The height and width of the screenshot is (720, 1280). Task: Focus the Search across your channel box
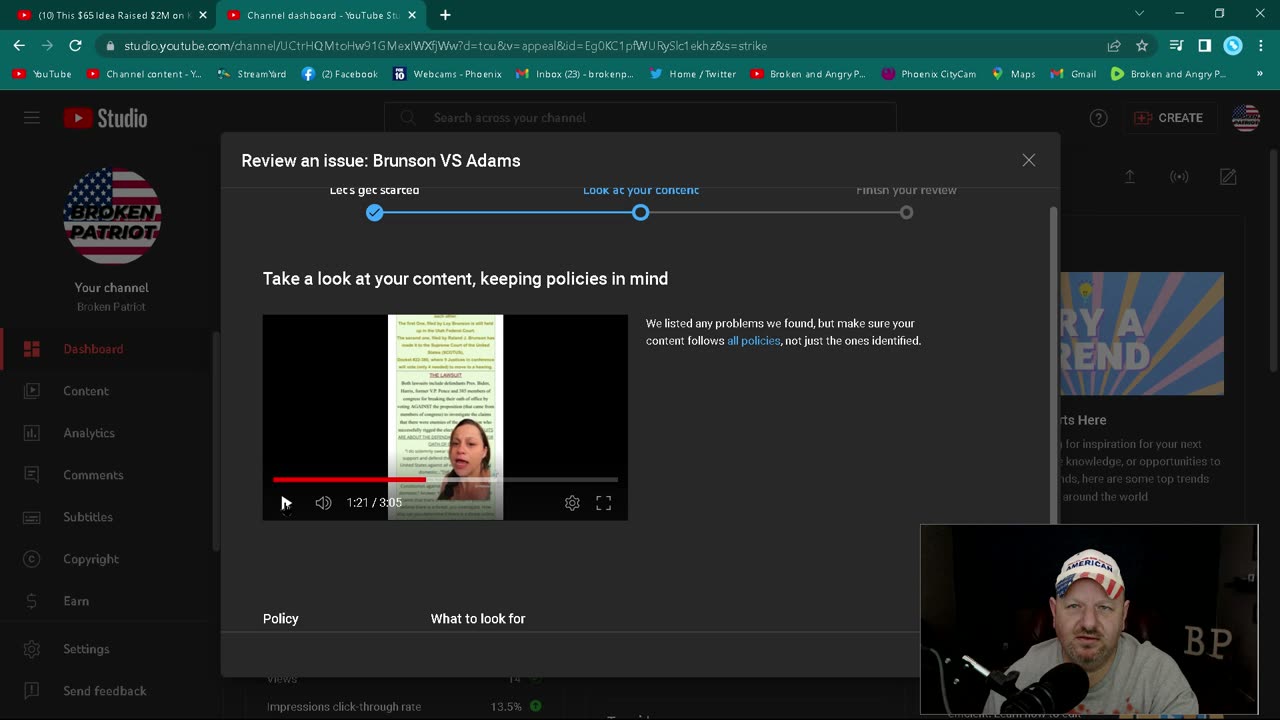640,118
